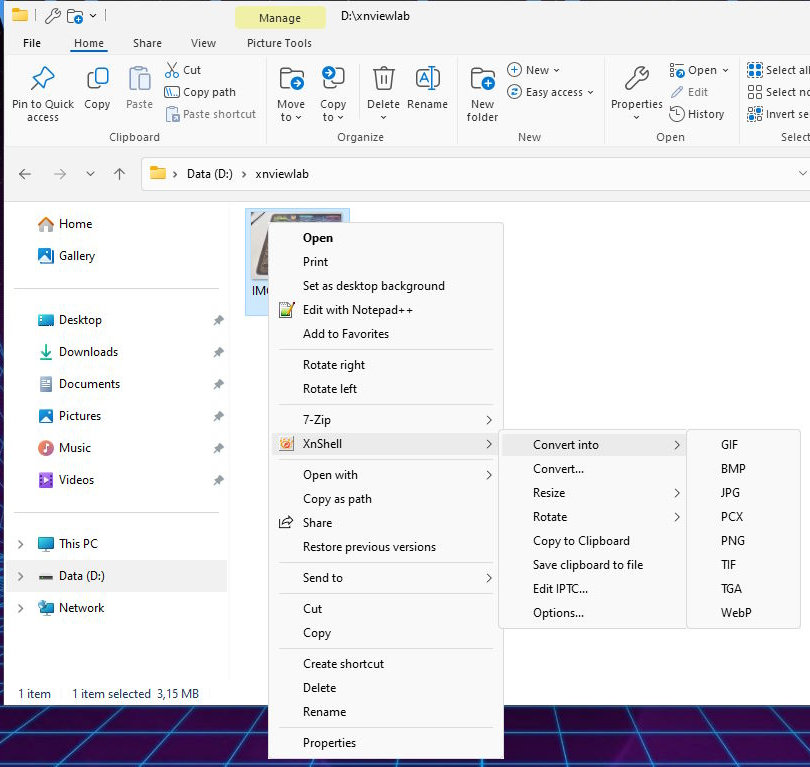Expand the Network tree node
The image size is (810, 767).
tap(21, 608)
